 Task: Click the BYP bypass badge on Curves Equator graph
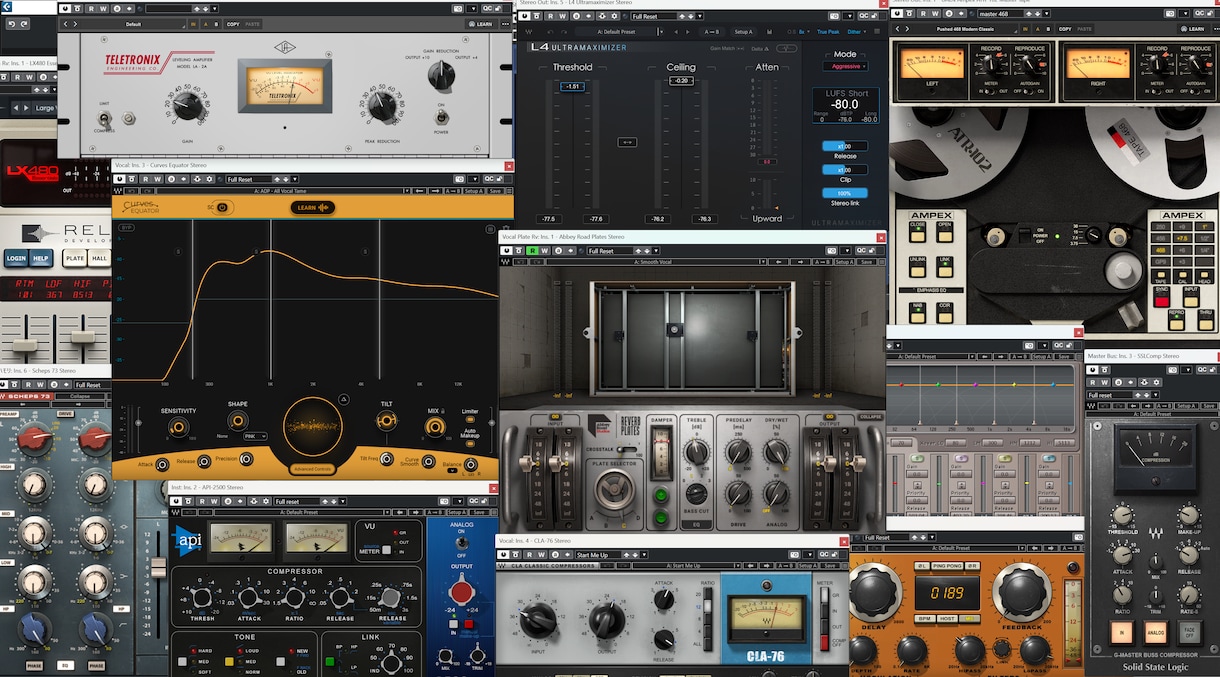126,228
